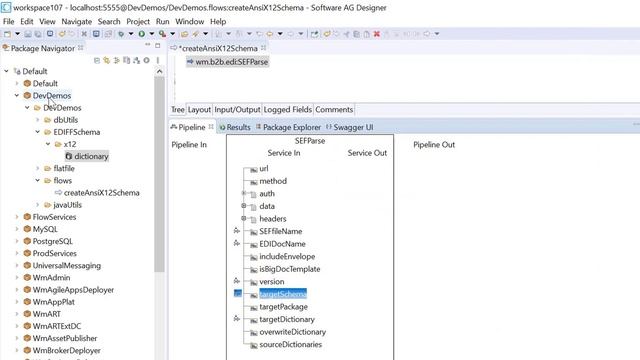The width and height of the screenshot is (640, 360).
Task: Expand the dbUtils folder
Action: coord(38,120)
